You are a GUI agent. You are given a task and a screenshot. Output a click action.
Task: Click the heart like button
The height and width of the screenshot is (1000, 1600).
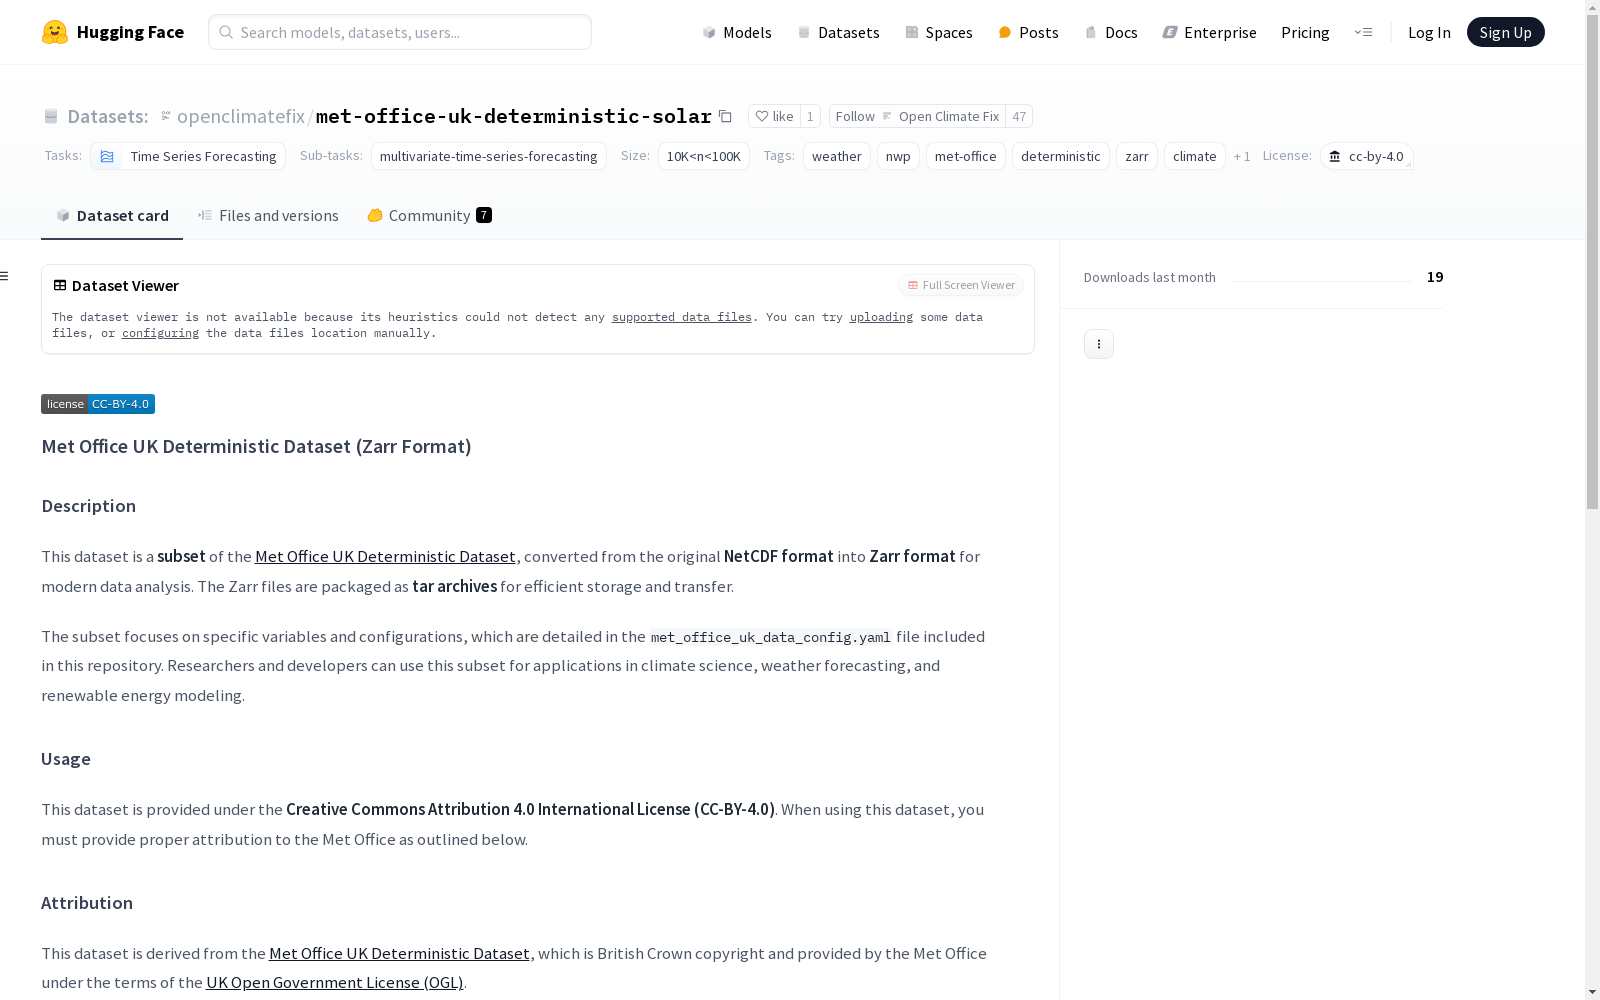[774, 116]
